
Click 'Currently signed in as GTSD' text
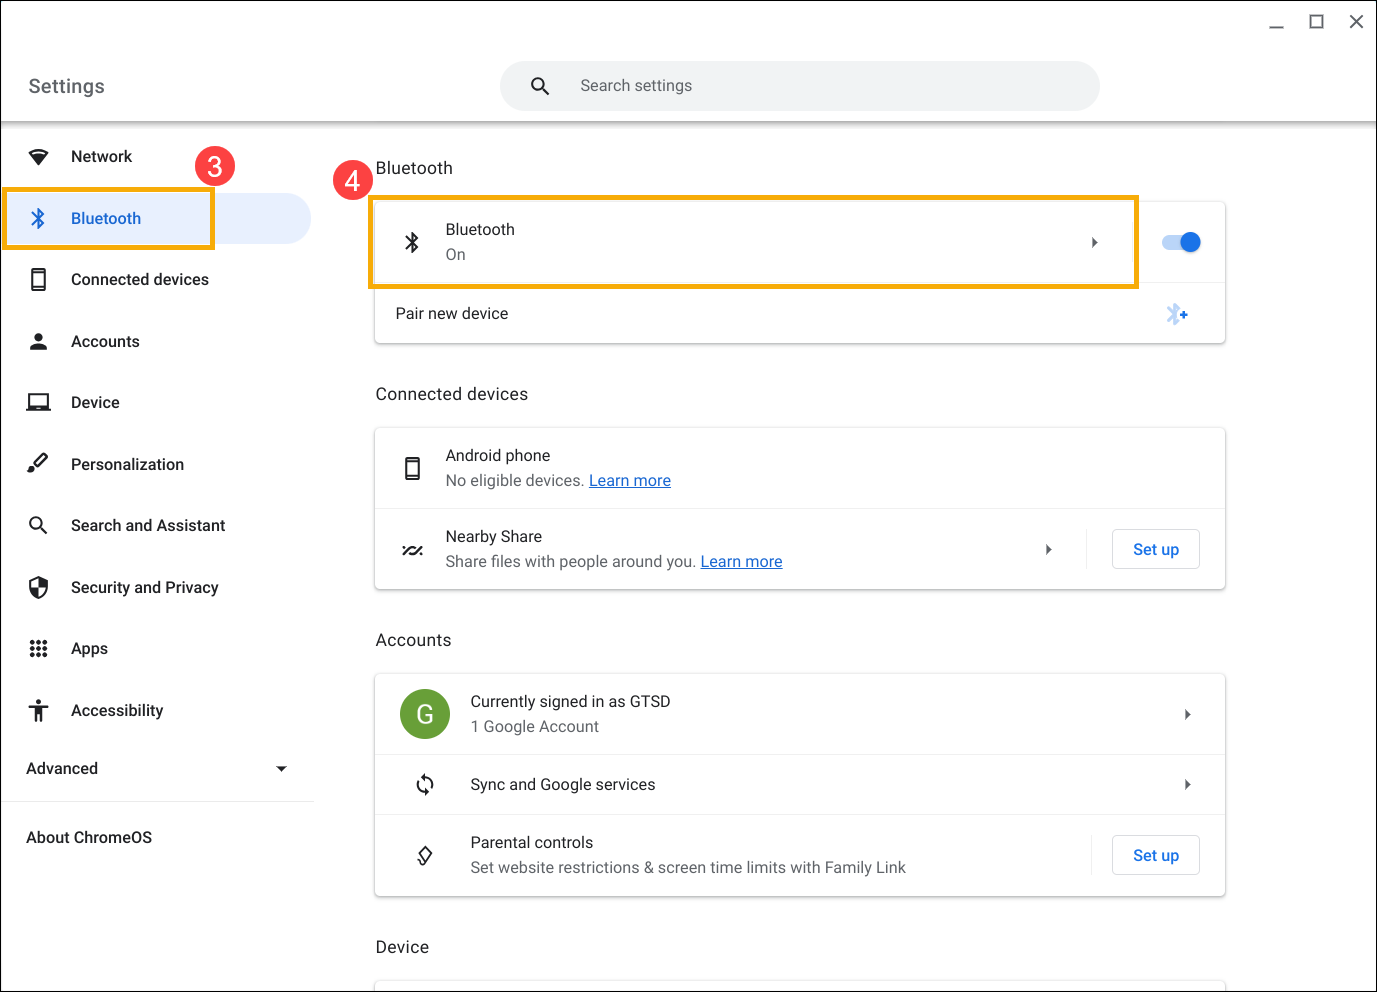point(570,702)
